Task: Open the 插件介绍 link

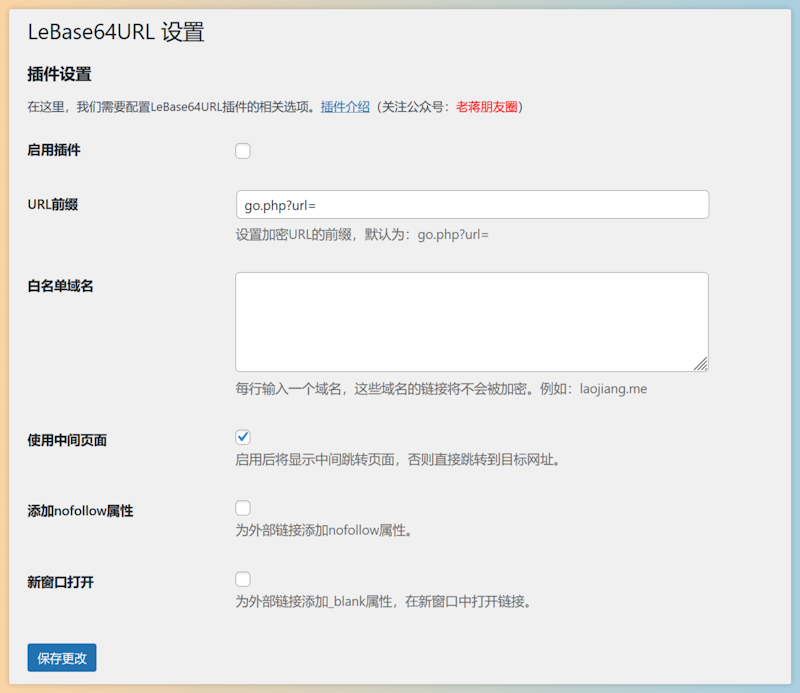Action: (345, 107)
